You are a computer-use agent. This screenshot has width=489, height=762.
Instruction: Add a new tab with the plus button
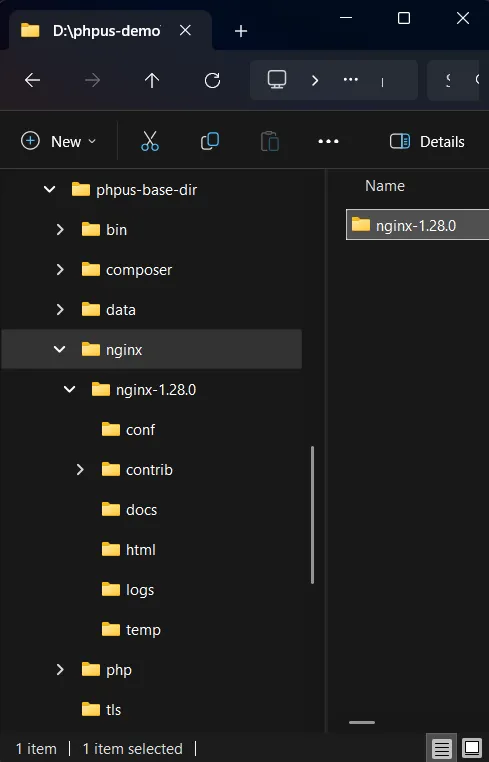pyautogui.click(x=241, y=31)
